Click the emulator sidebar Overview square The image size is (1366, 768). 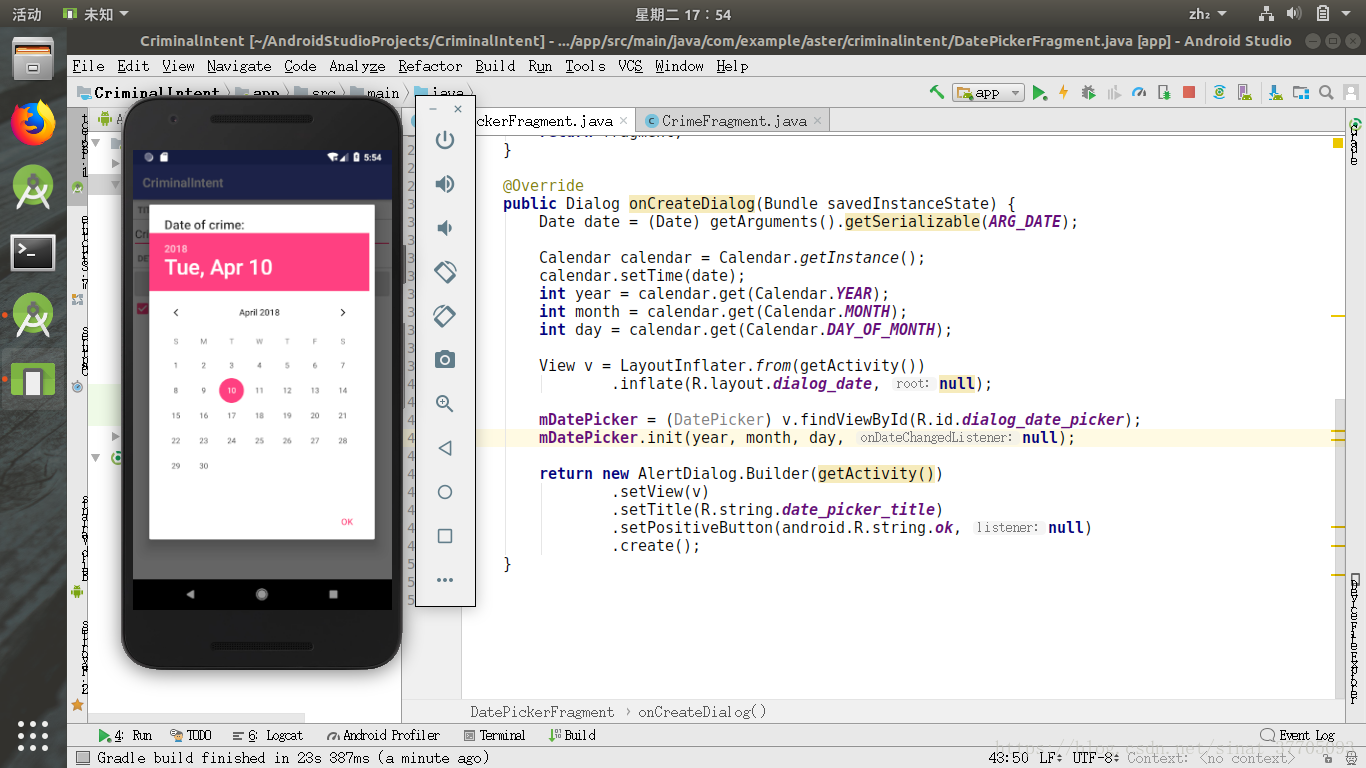tap(445, 536)
